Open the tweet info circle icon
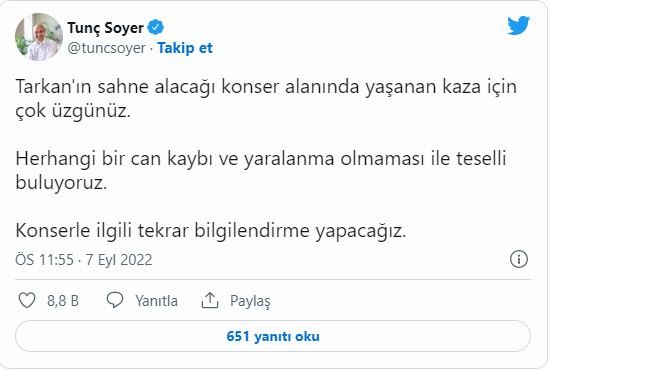 coord(519,259)
